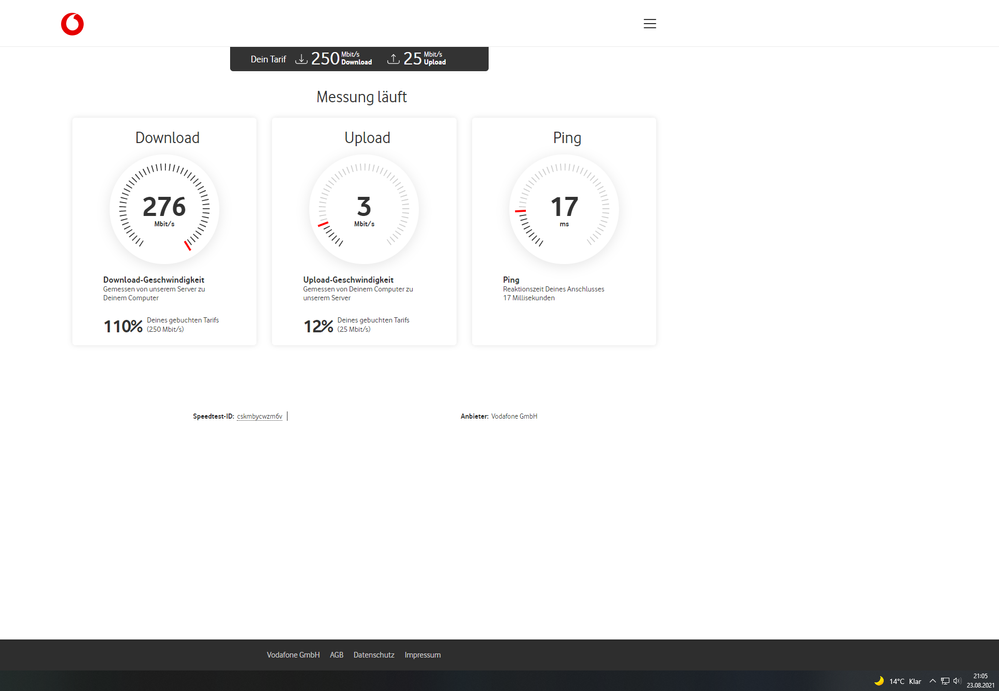Image resolution: width=999 pixels, height=691 pixels.
Task: Click the download arrow icon in tariff bar
Action: [x=301, y=59]
